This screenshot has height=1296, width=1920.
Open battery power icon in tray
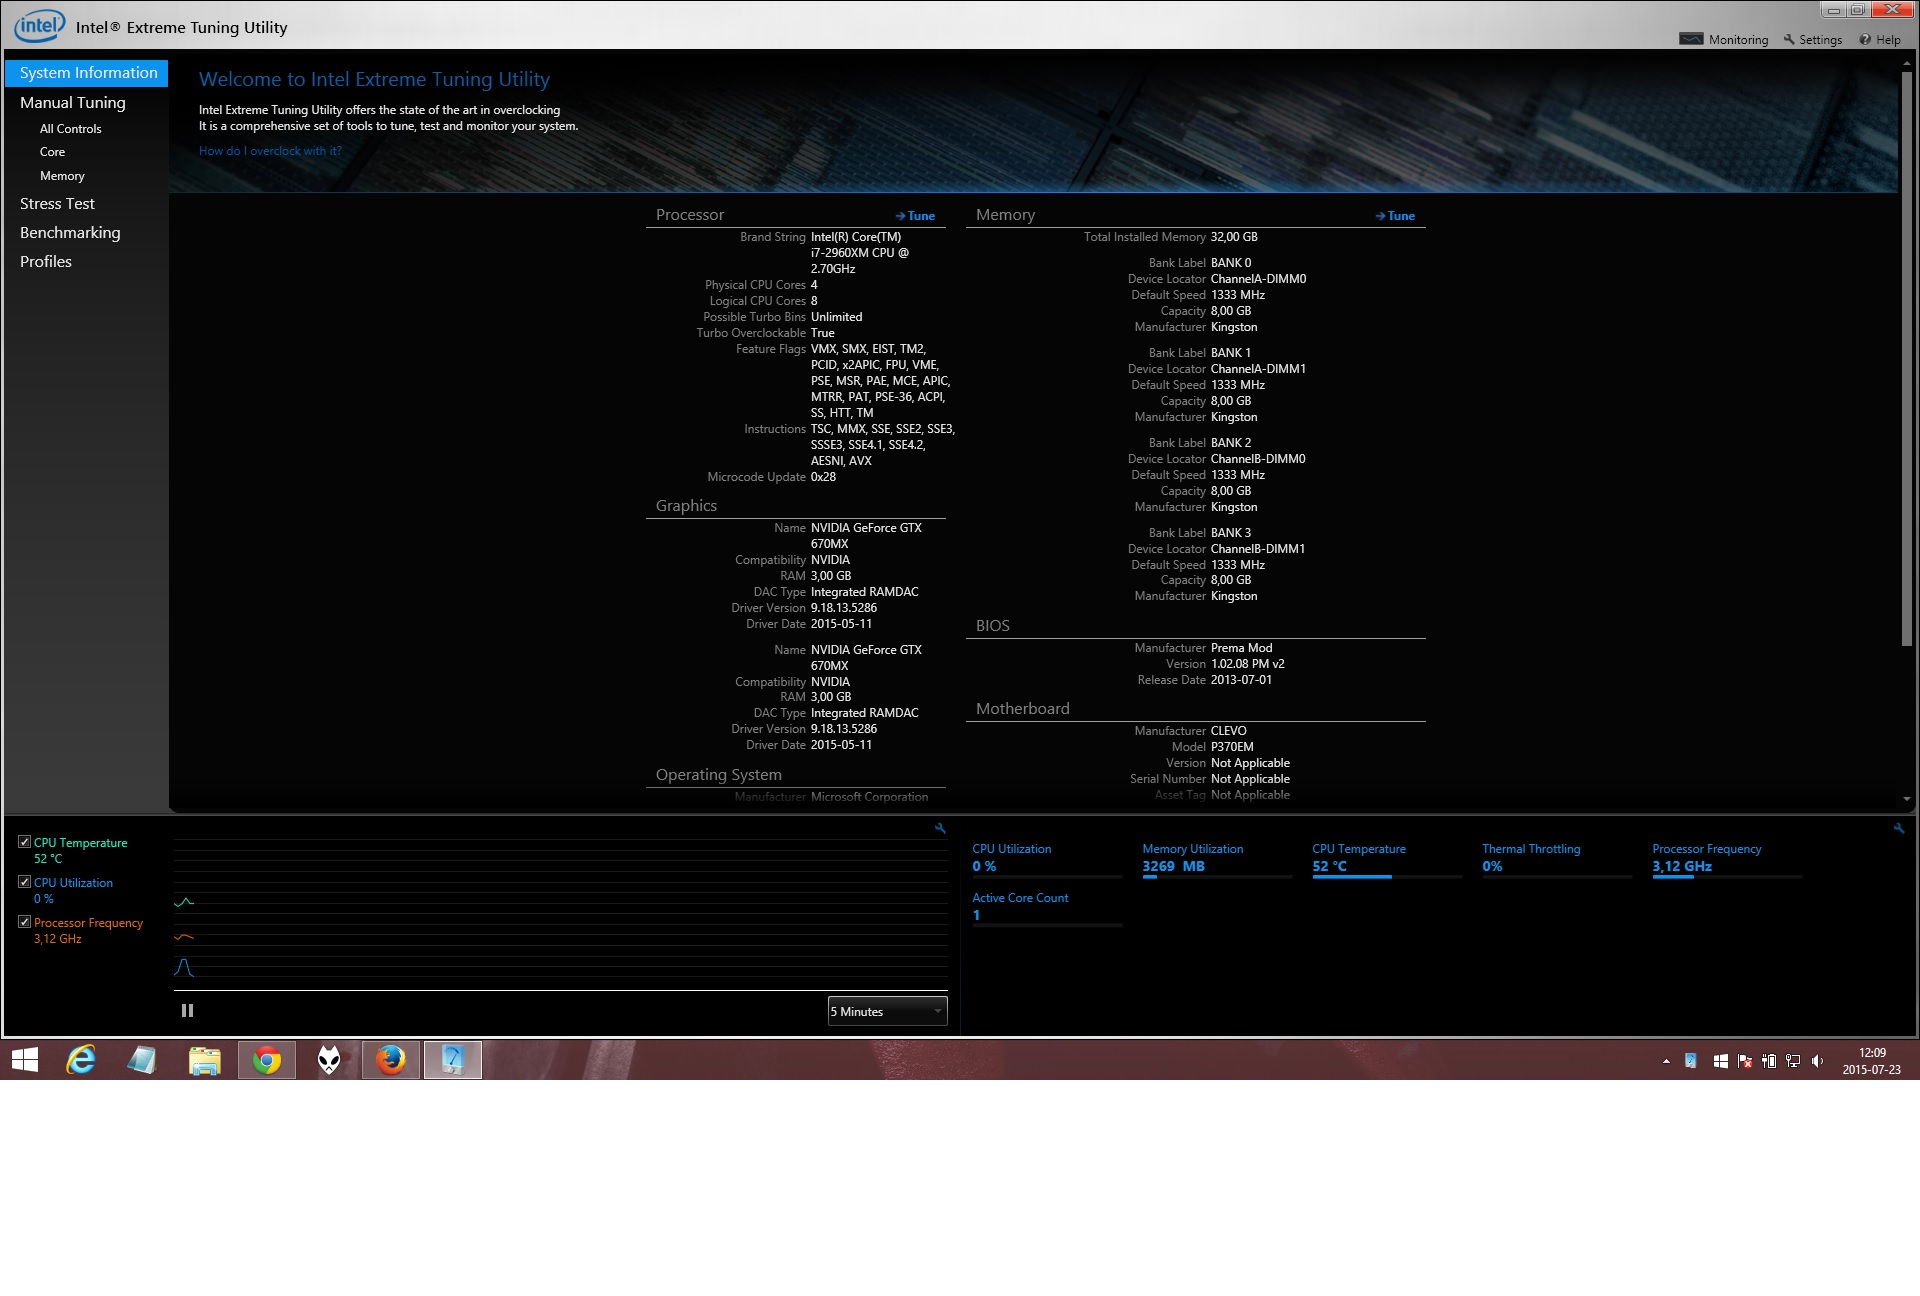coord(1769,1061)
